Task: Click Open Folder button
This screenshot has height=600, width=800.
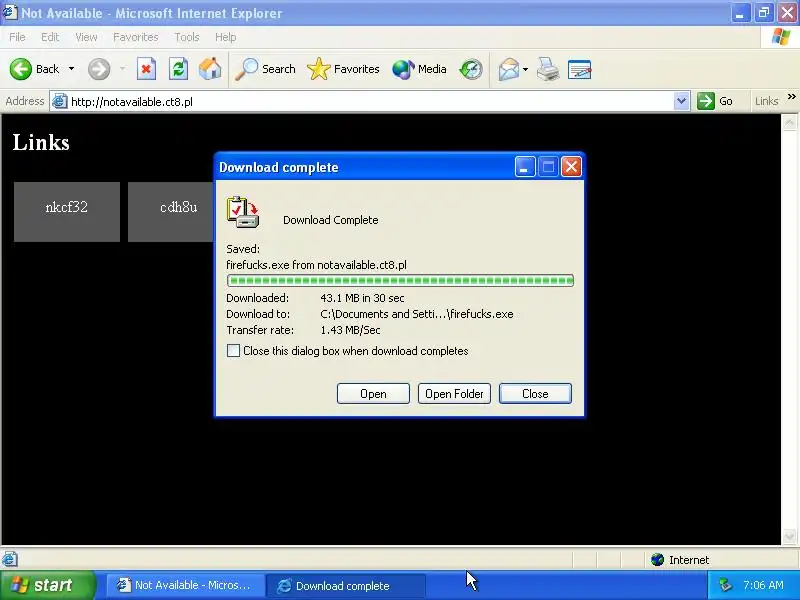Action: point(454,394)
